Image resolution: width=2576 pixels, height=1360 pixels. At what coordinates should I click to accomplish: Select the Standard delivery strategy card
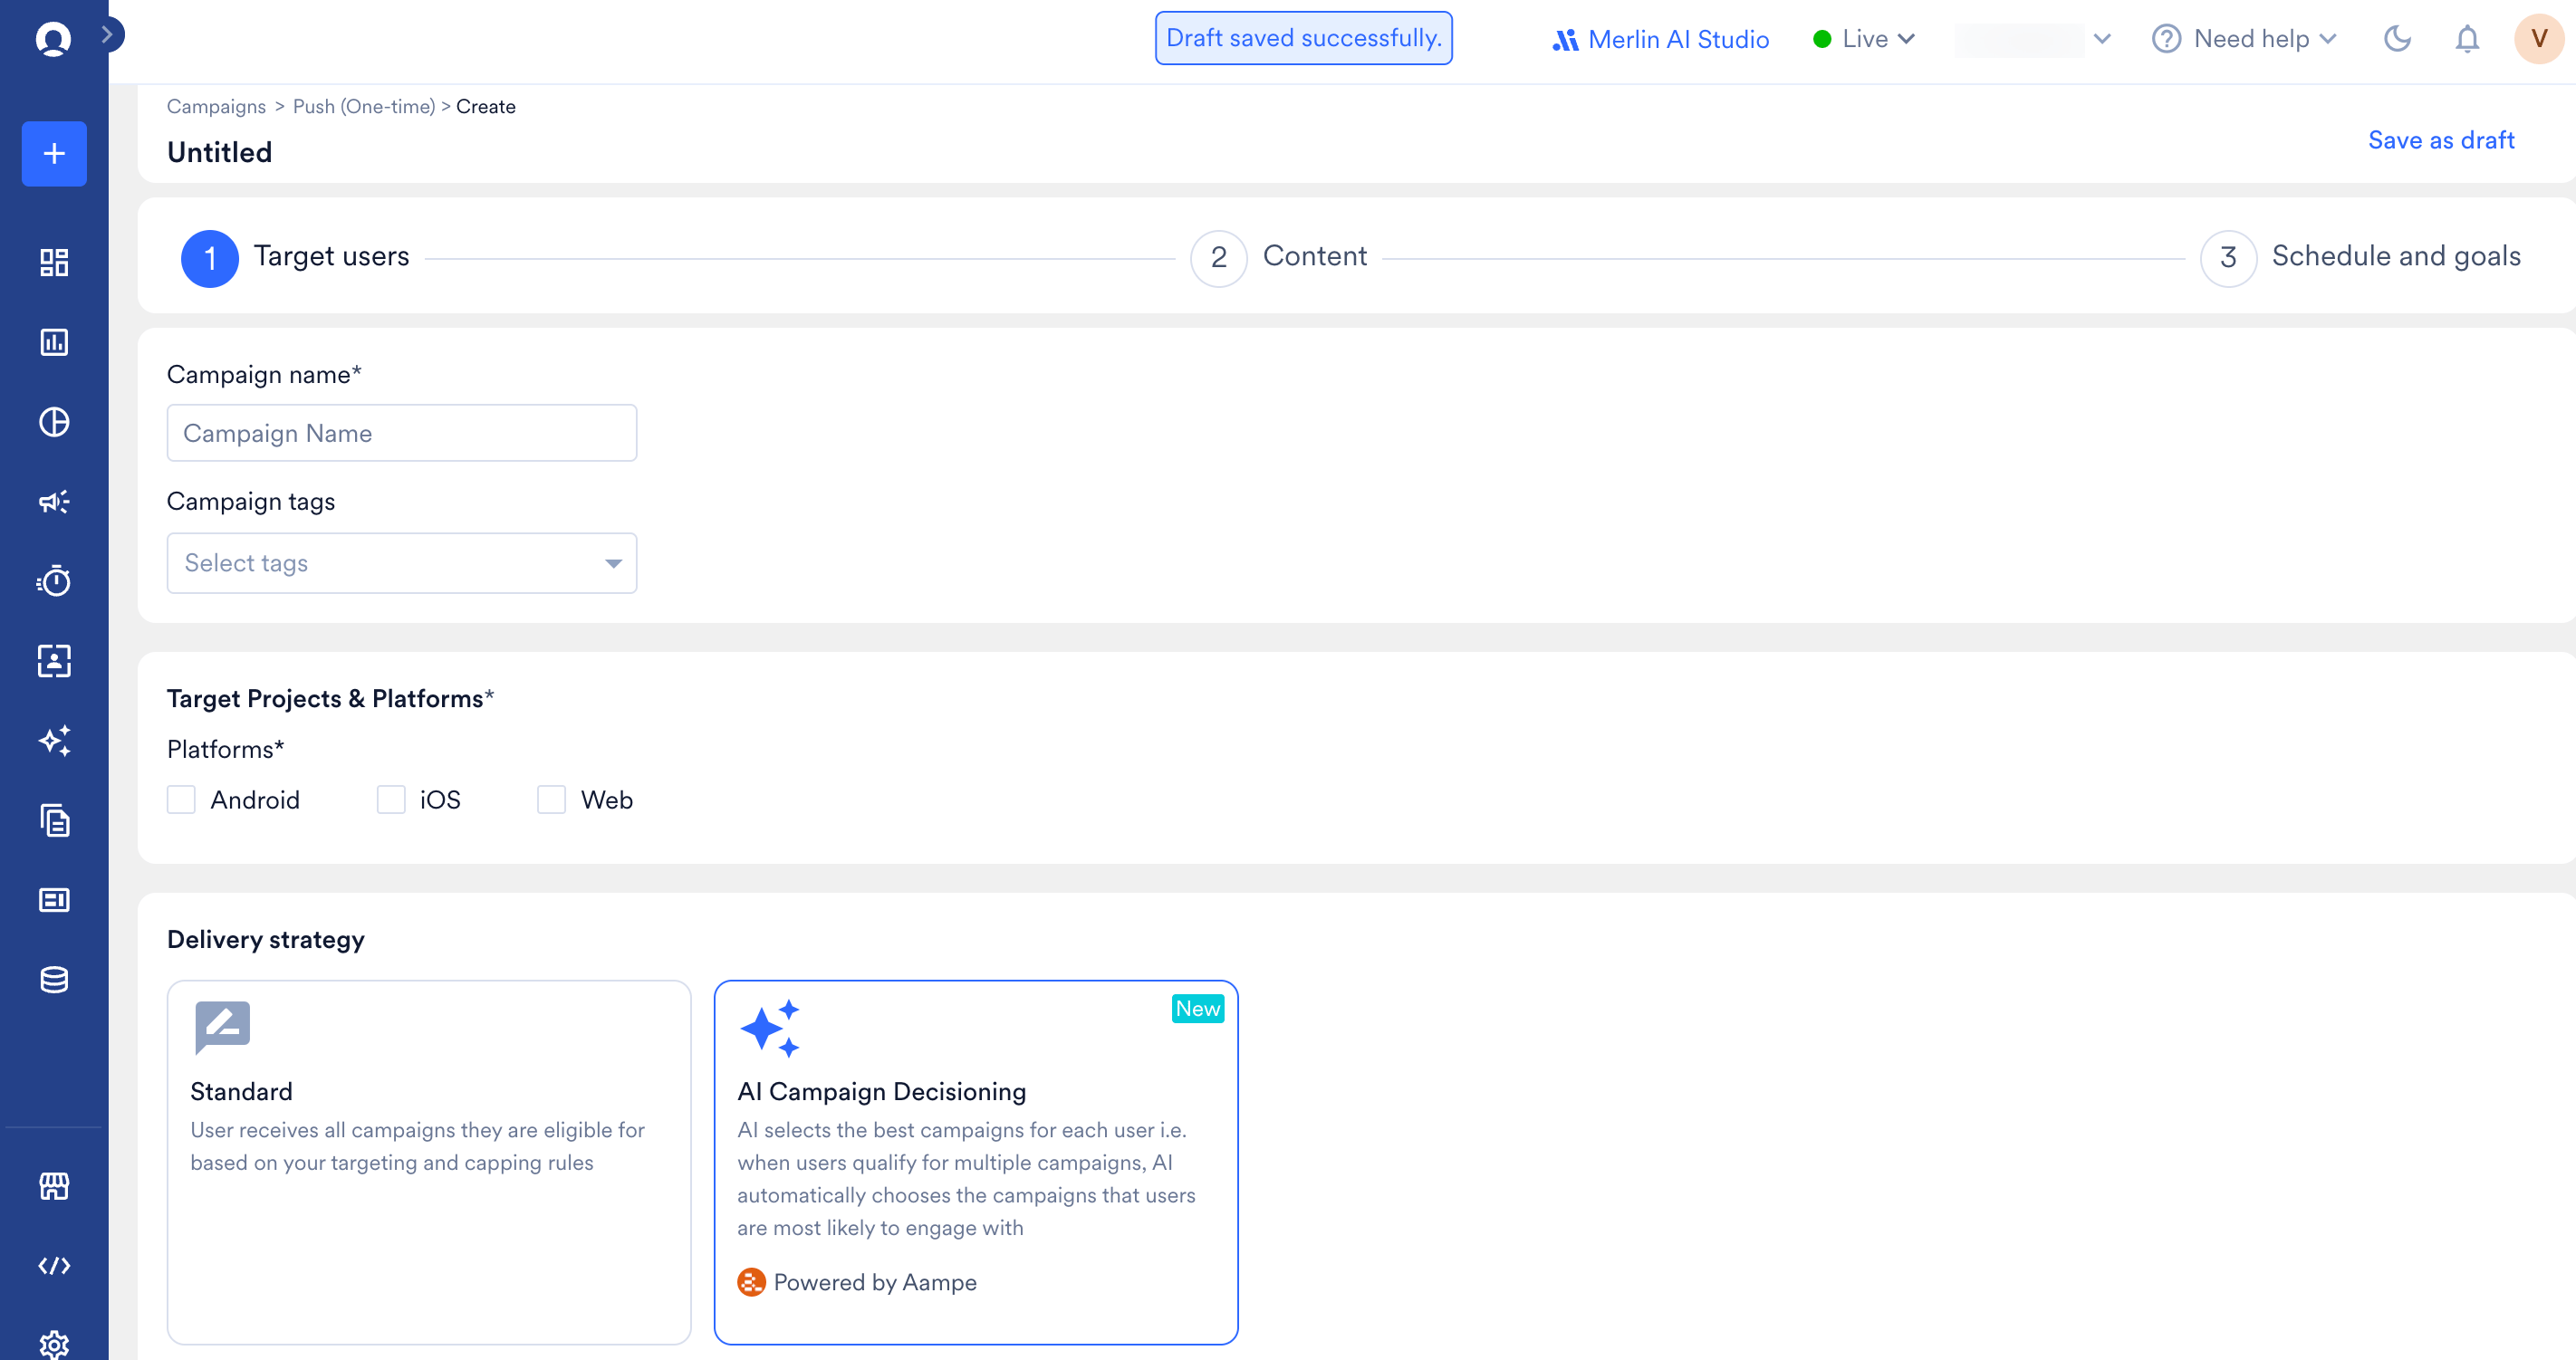point(429,1162)
